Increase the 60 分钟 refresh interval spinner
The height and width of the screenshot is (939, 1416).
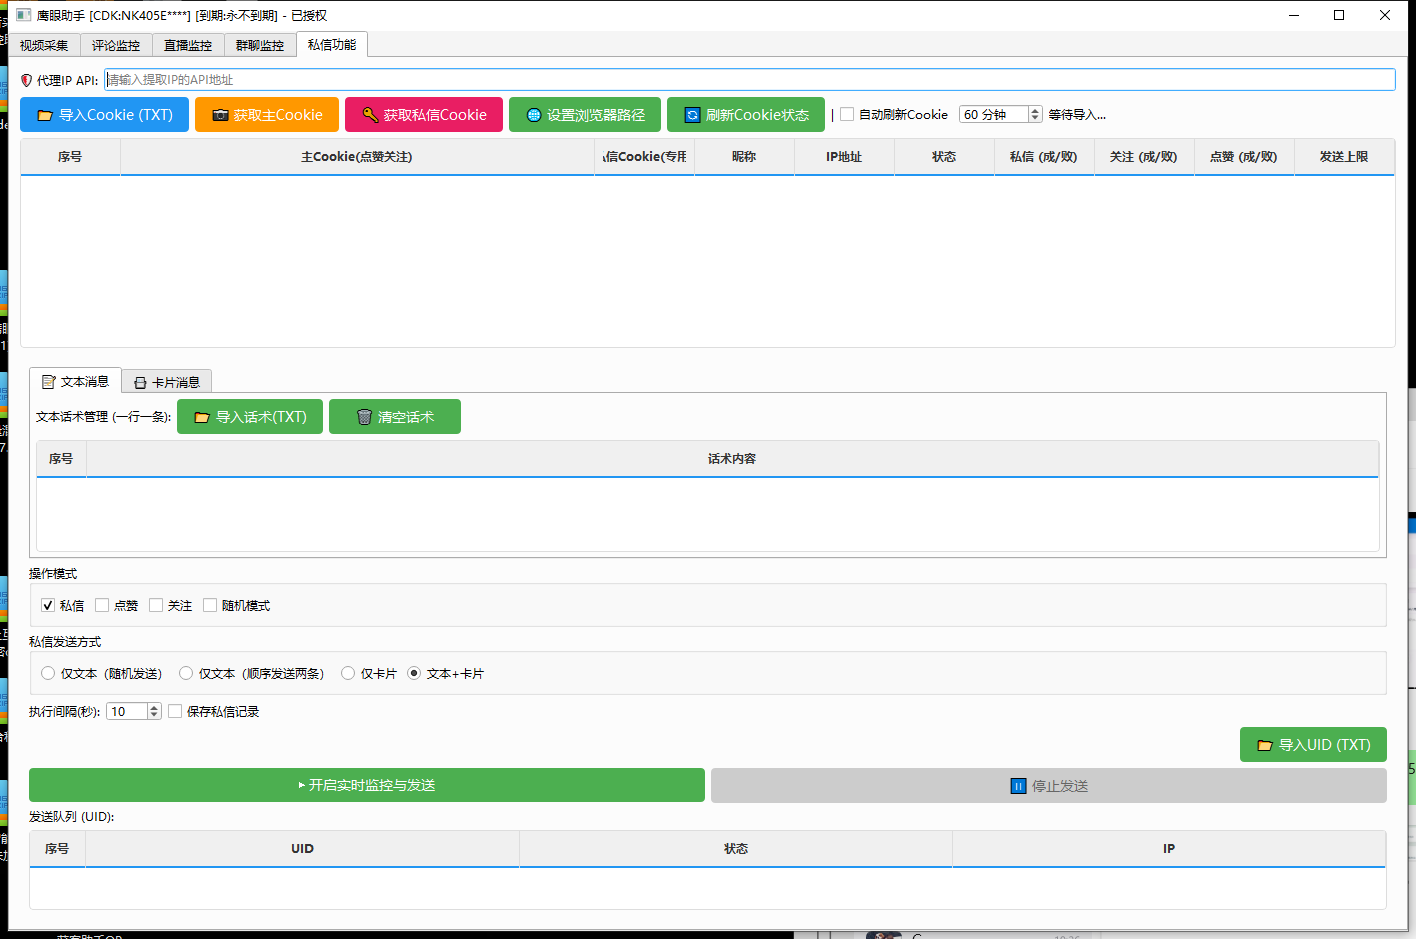point(1035,110)
